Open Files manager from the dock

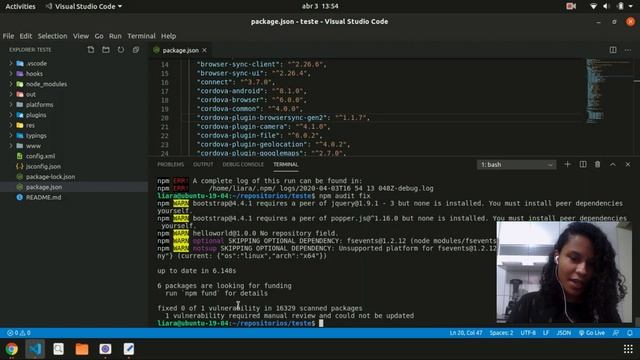pyautogui.click(x=82, y=349)
